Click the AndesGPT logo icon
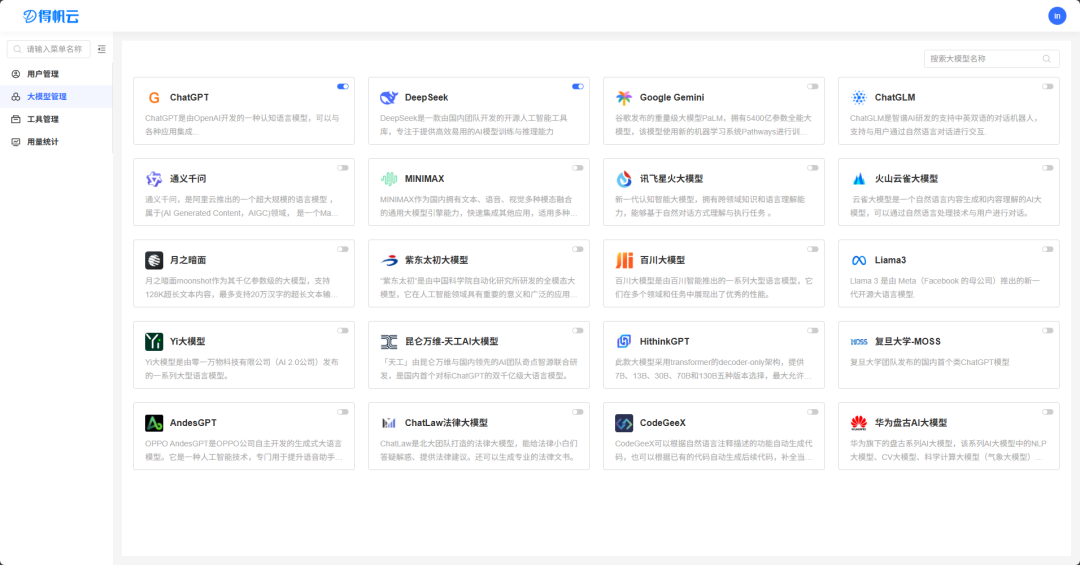 (x=154, y=423)
